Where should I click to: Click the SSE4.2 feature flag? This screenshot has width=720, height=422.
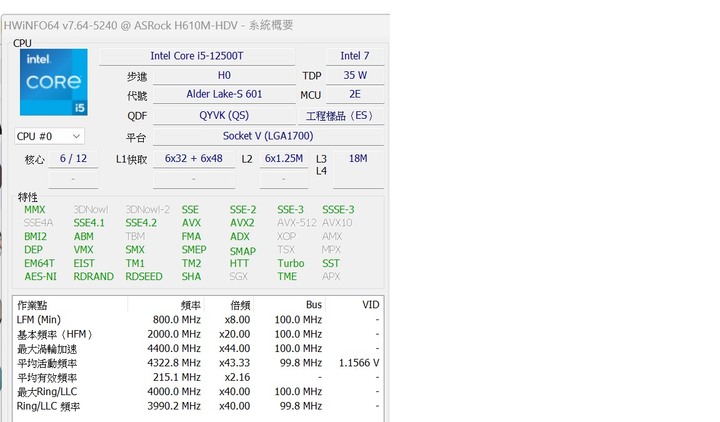tap(141, 223)
